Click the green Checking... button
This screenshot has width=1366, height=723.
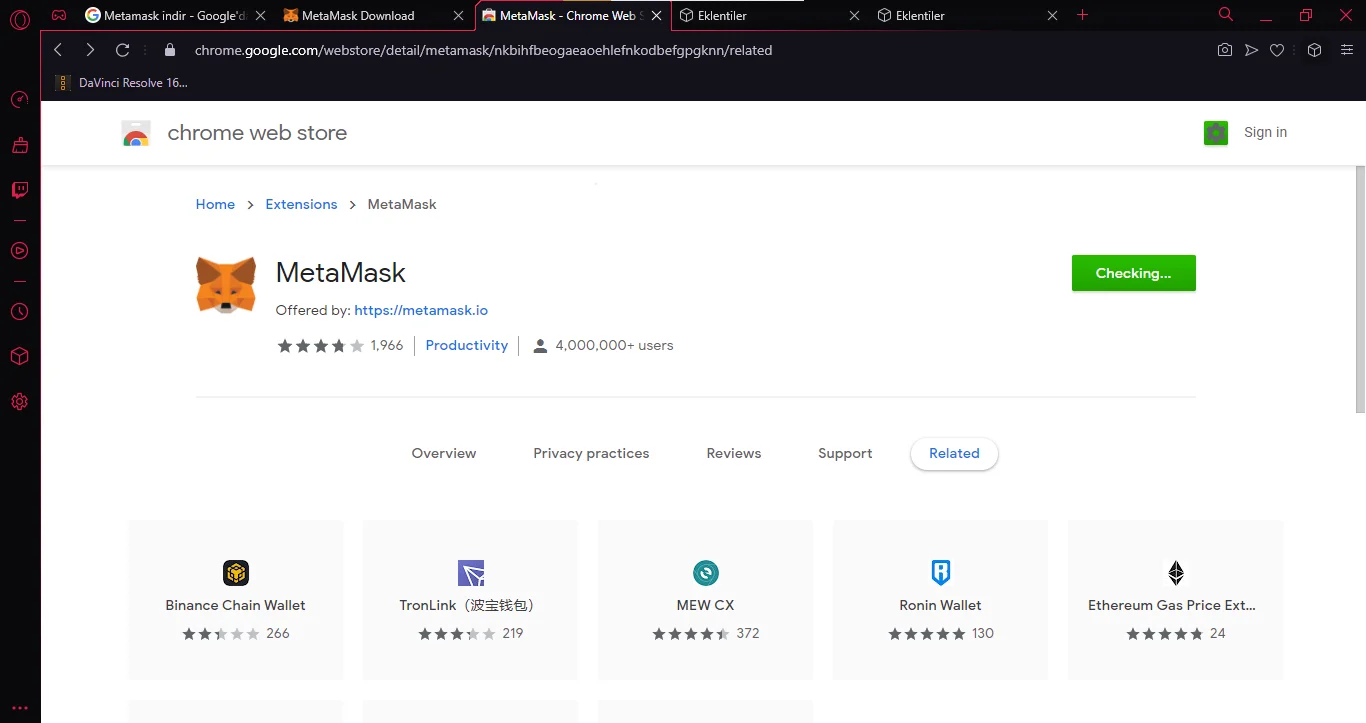[1133, 273]
